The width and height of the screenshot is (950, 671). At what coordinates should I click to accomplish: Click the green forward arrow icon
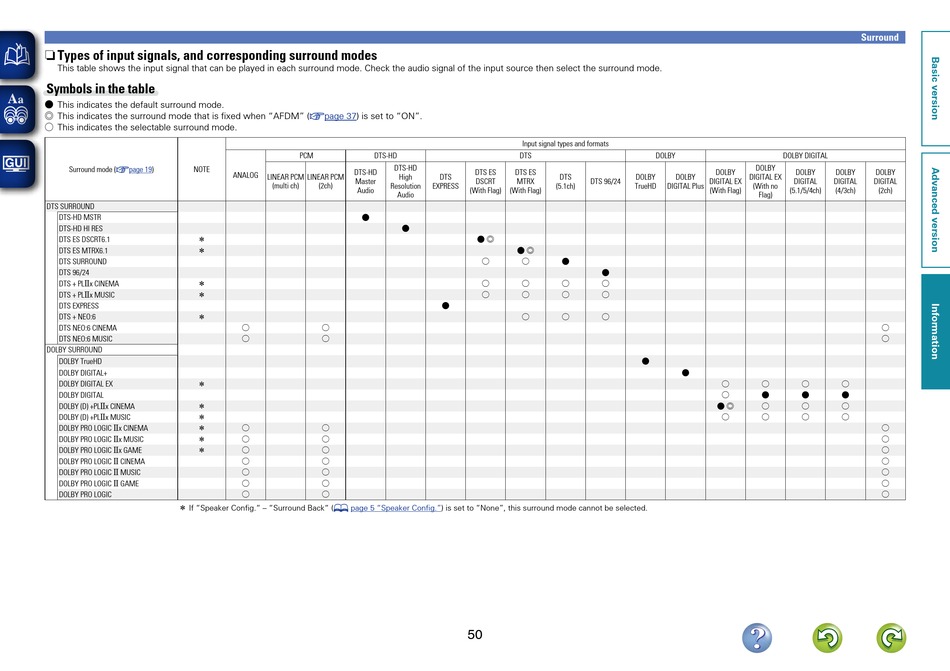coord(891,638)
